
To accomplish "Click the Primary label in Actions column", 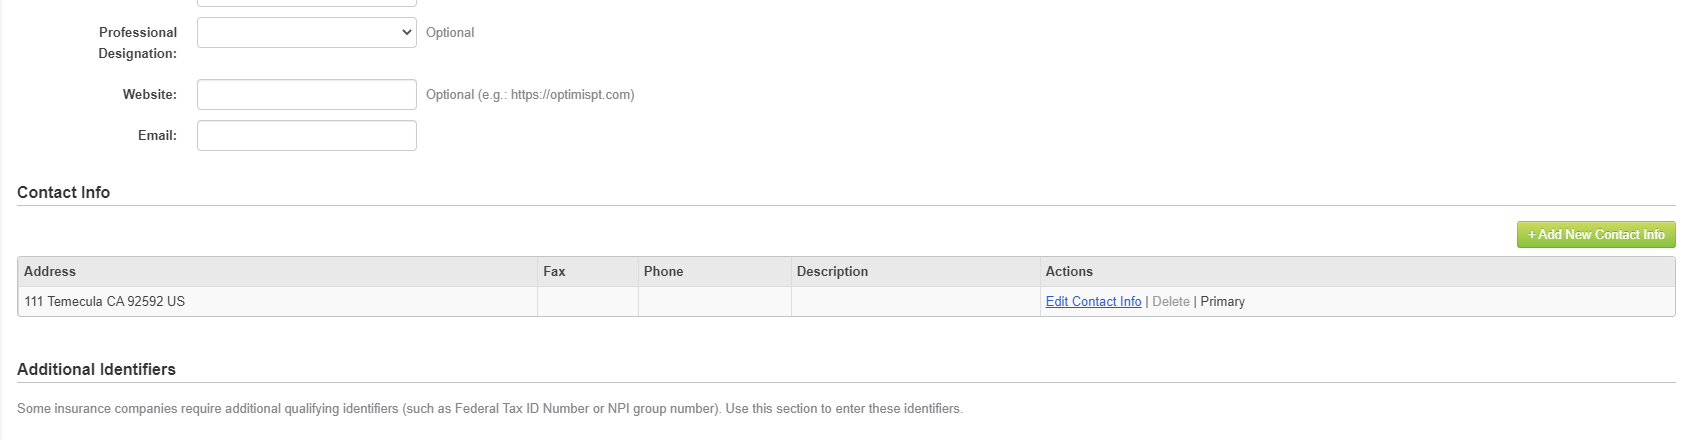I will (x=1222, y=302).
